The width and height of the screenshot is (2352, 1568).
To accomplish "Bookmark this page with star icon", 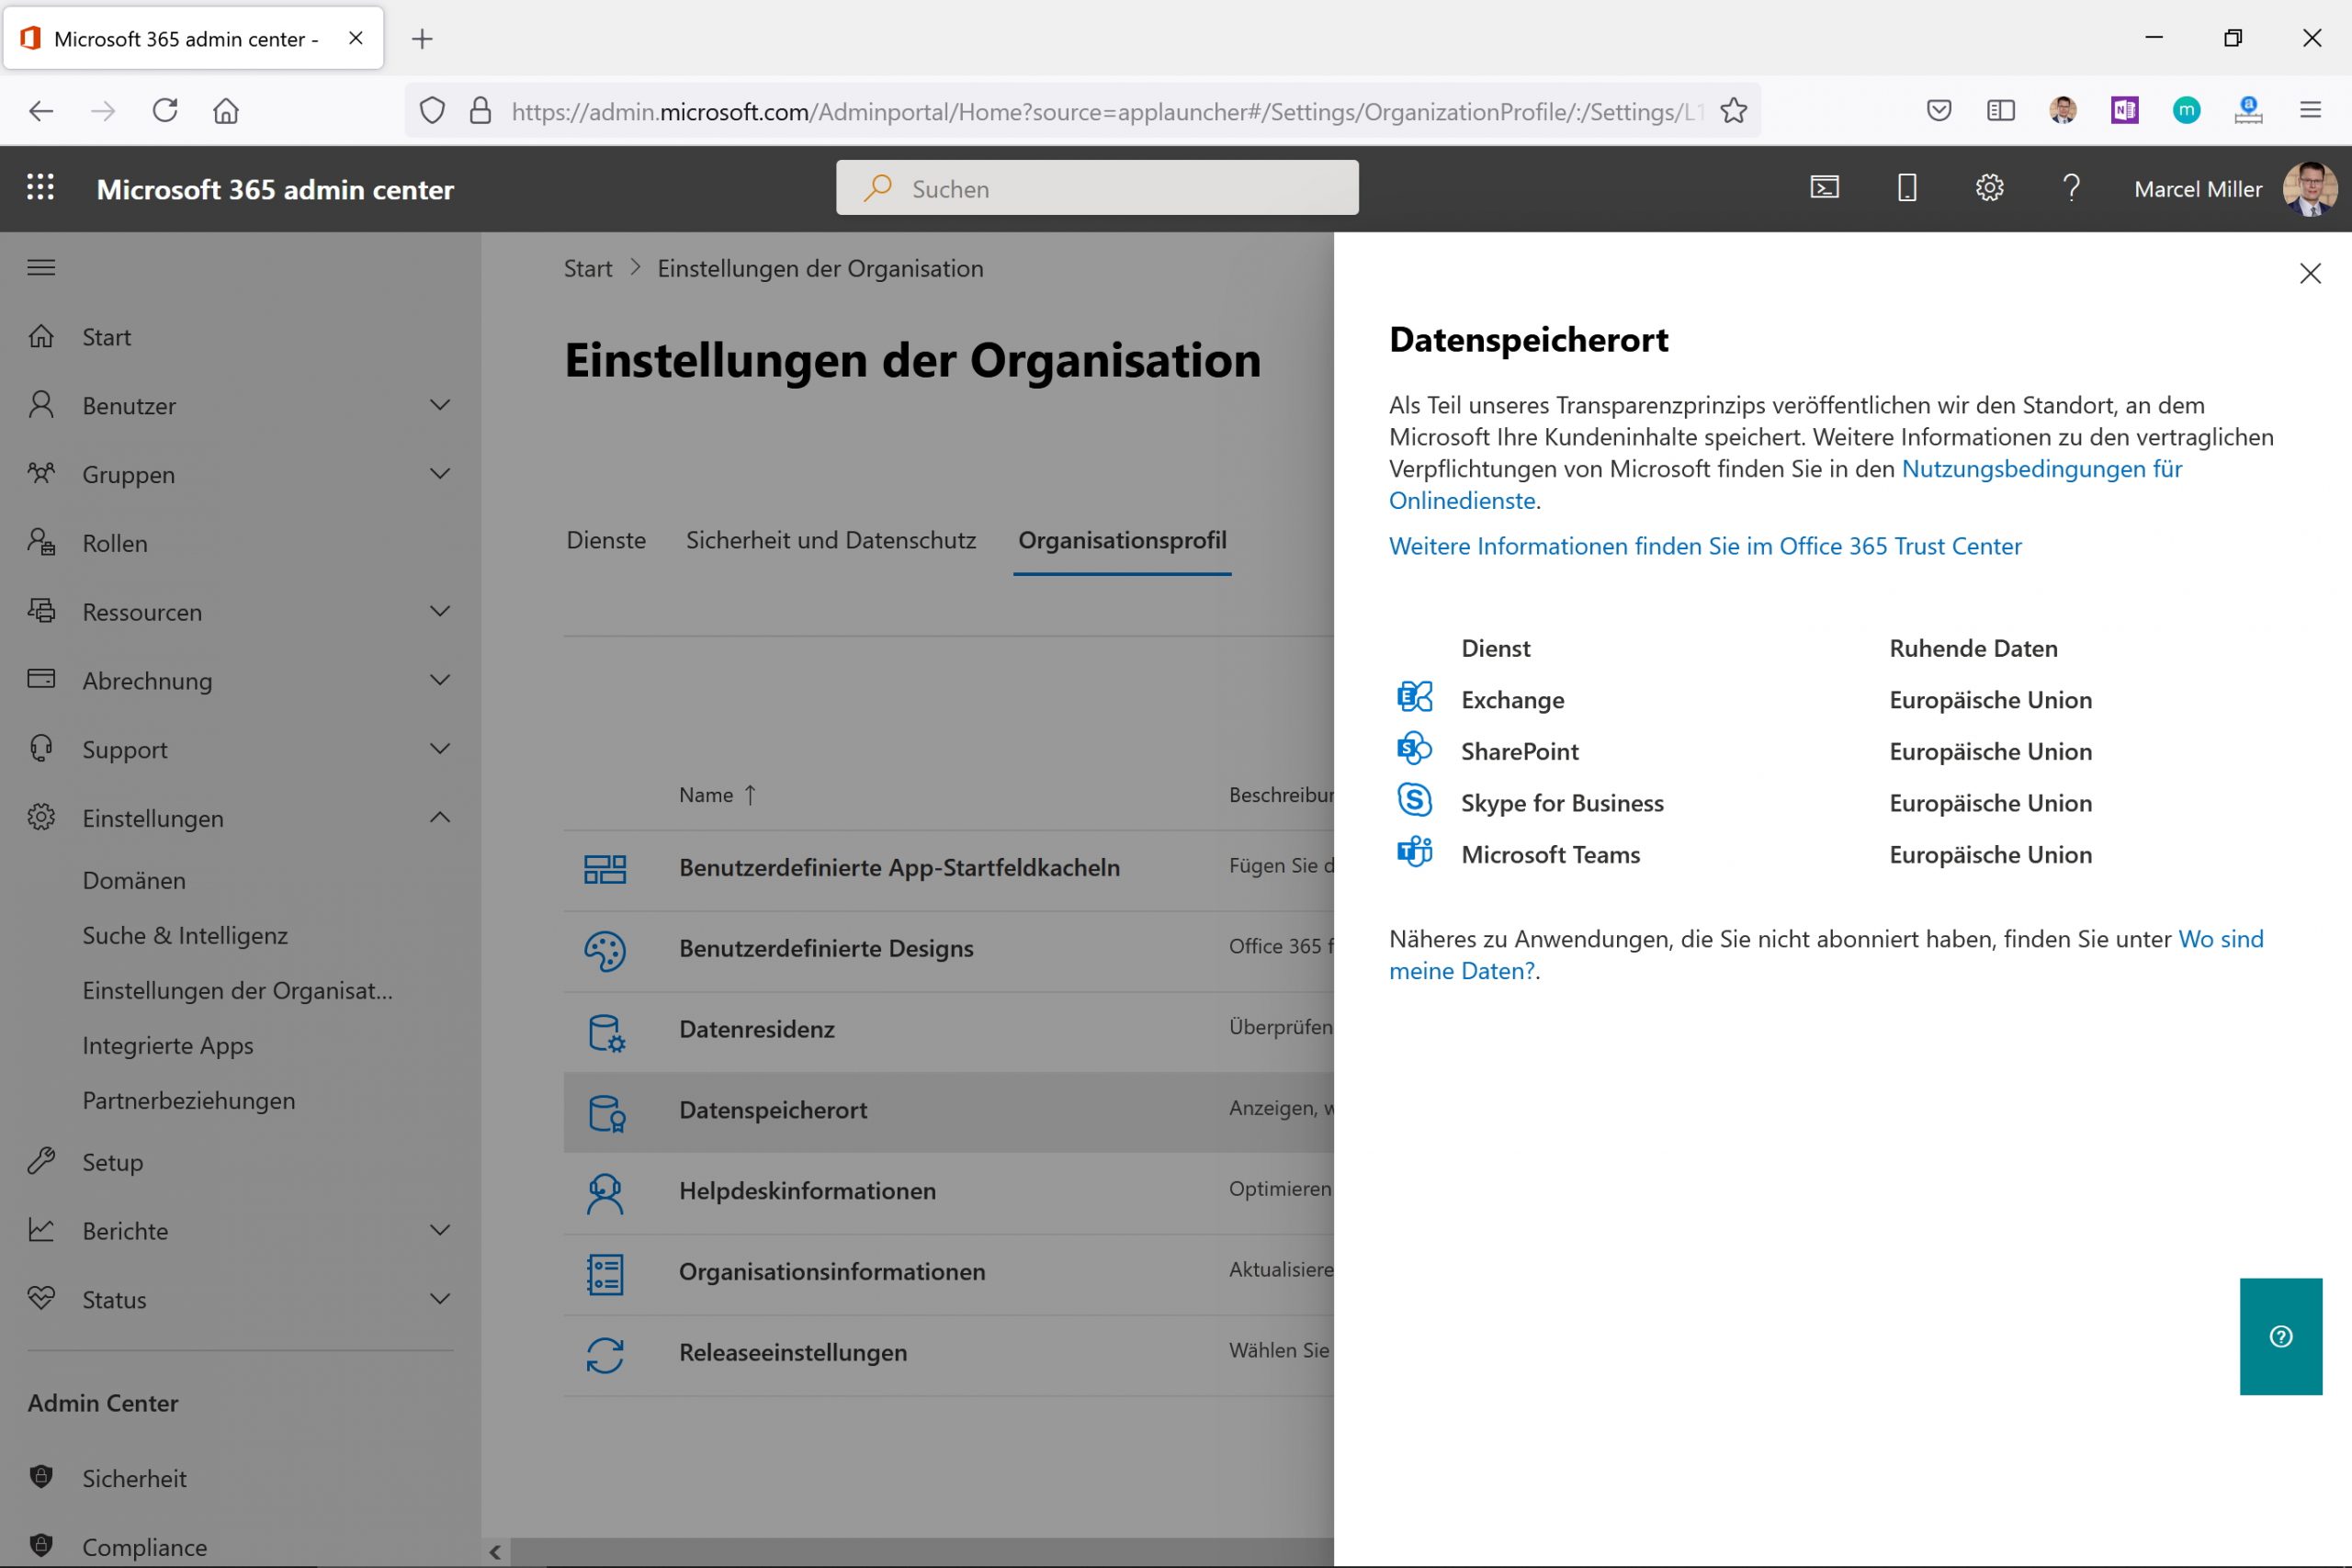I will pyautogui.click(x=1734, y=110).
